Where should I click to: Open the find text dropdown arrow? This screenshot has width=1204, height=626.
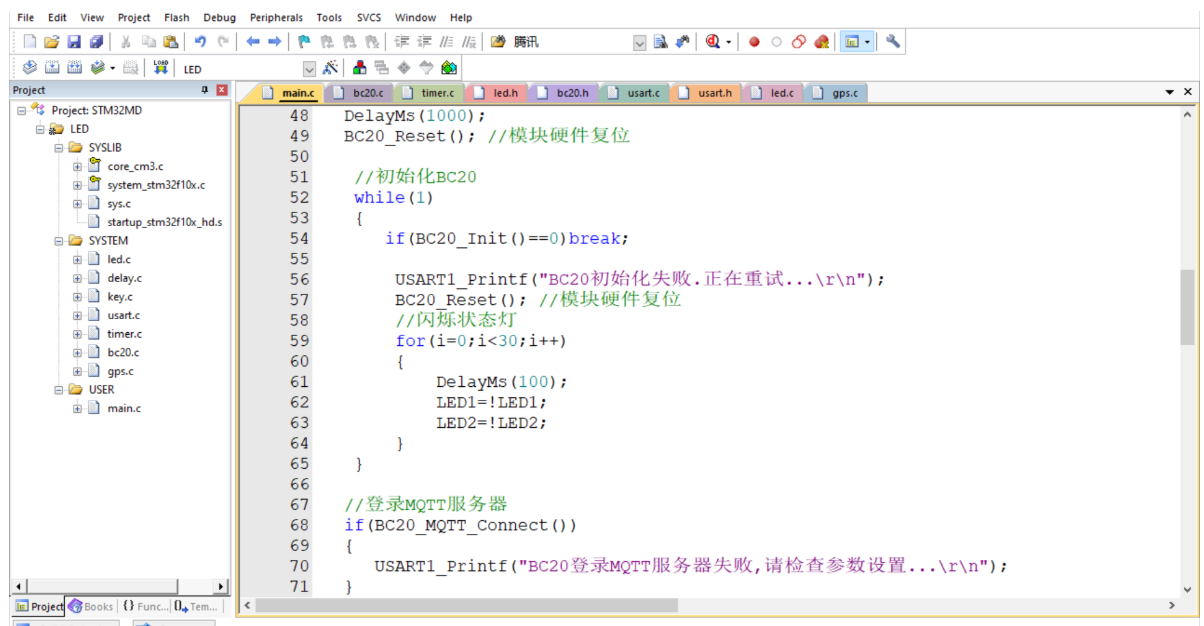coord(639,42)
